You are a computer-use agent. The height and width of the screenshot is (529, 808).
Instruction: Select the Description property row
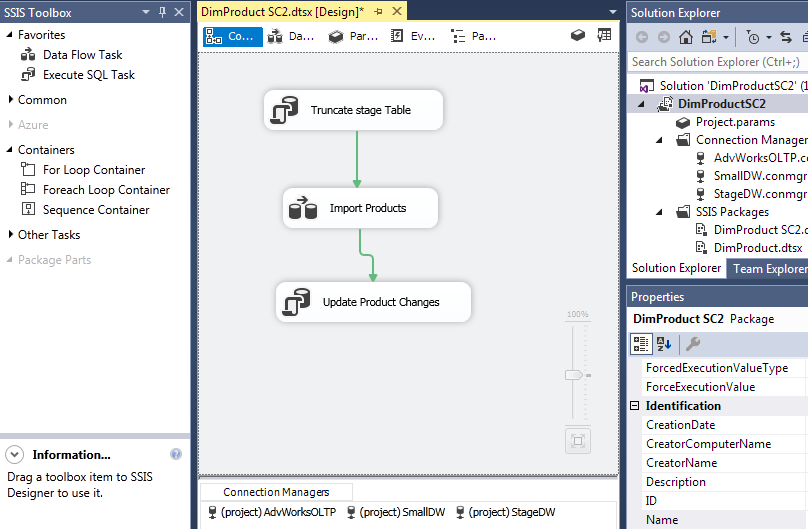724,482
